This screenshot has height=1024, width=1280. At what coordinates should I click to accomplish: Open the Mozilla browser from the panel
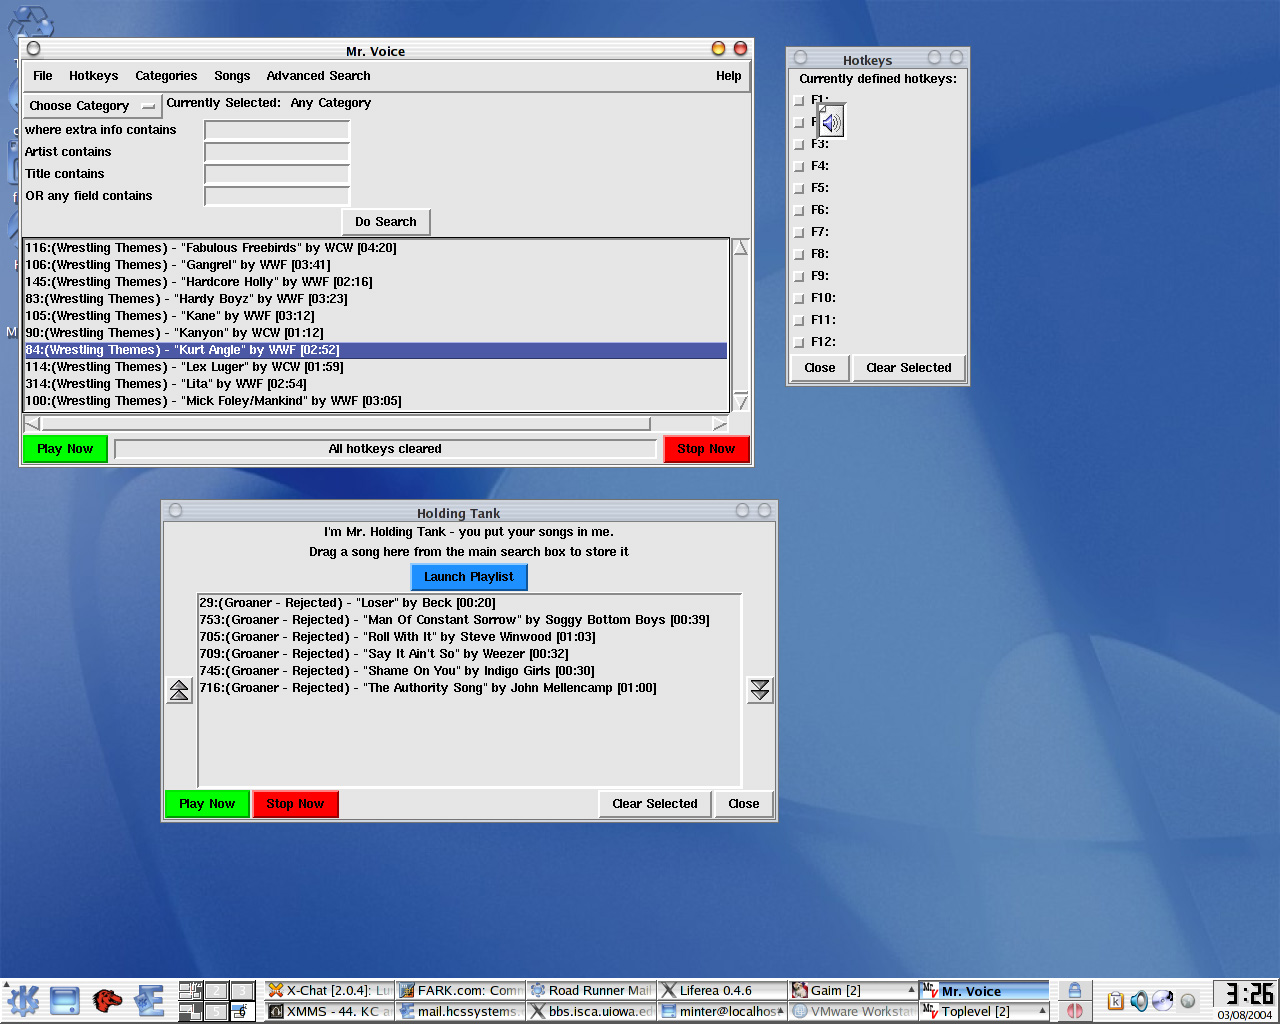coord(108,1000)
